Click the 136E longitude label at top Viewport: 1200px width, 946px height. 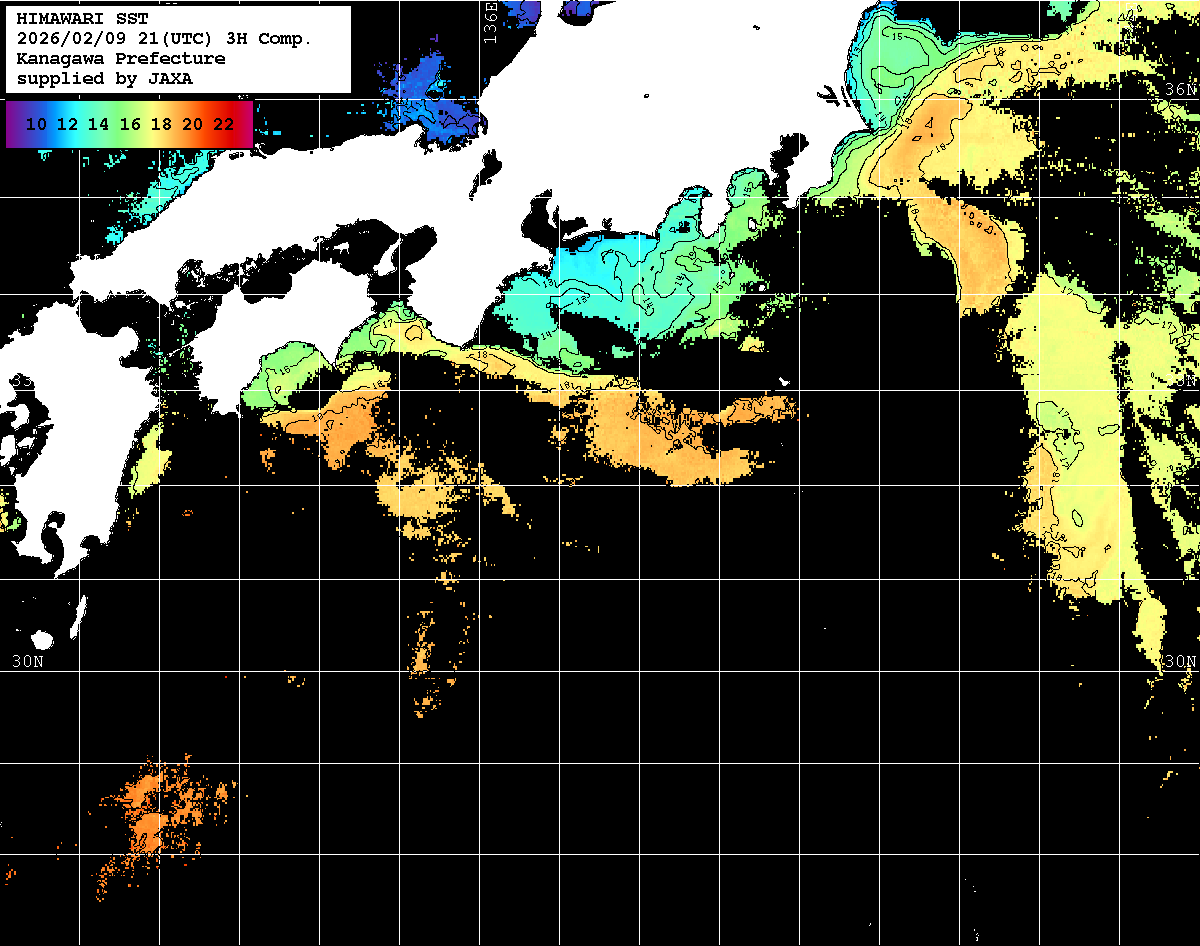coord(490,20)
